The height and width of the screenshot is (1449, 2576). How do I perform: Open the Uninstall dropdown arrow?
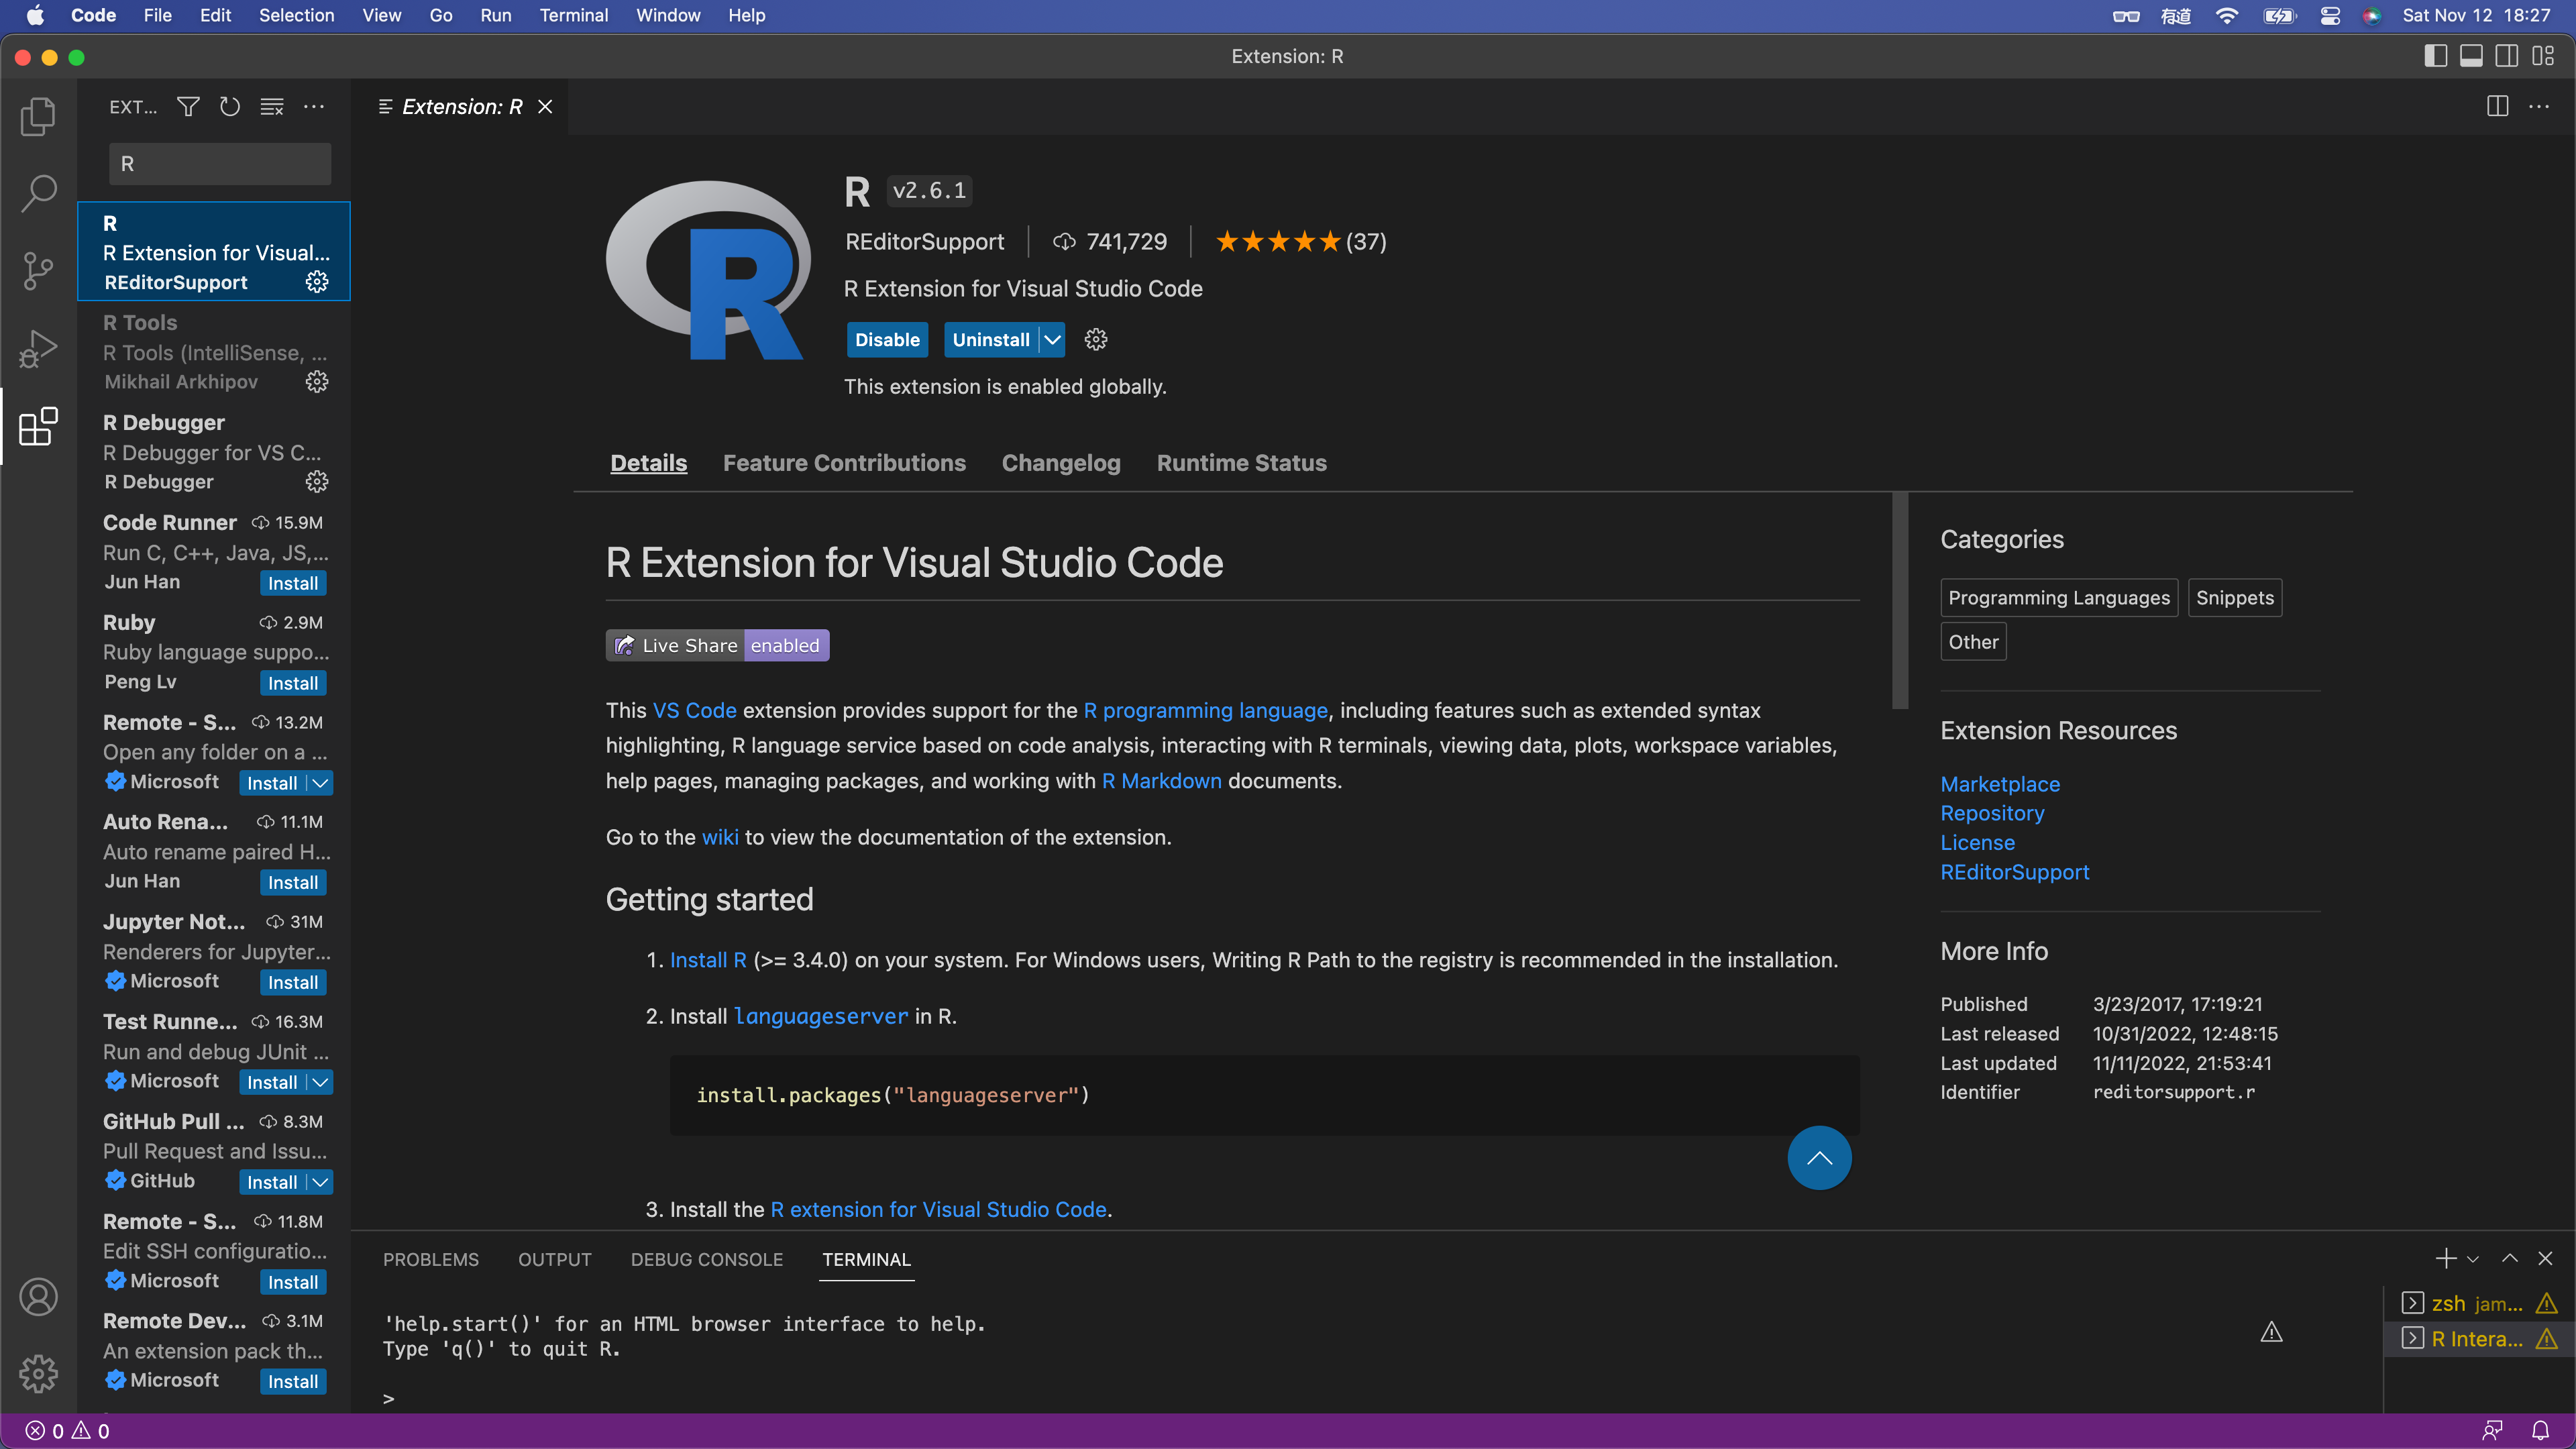[x=1051, y=340]
